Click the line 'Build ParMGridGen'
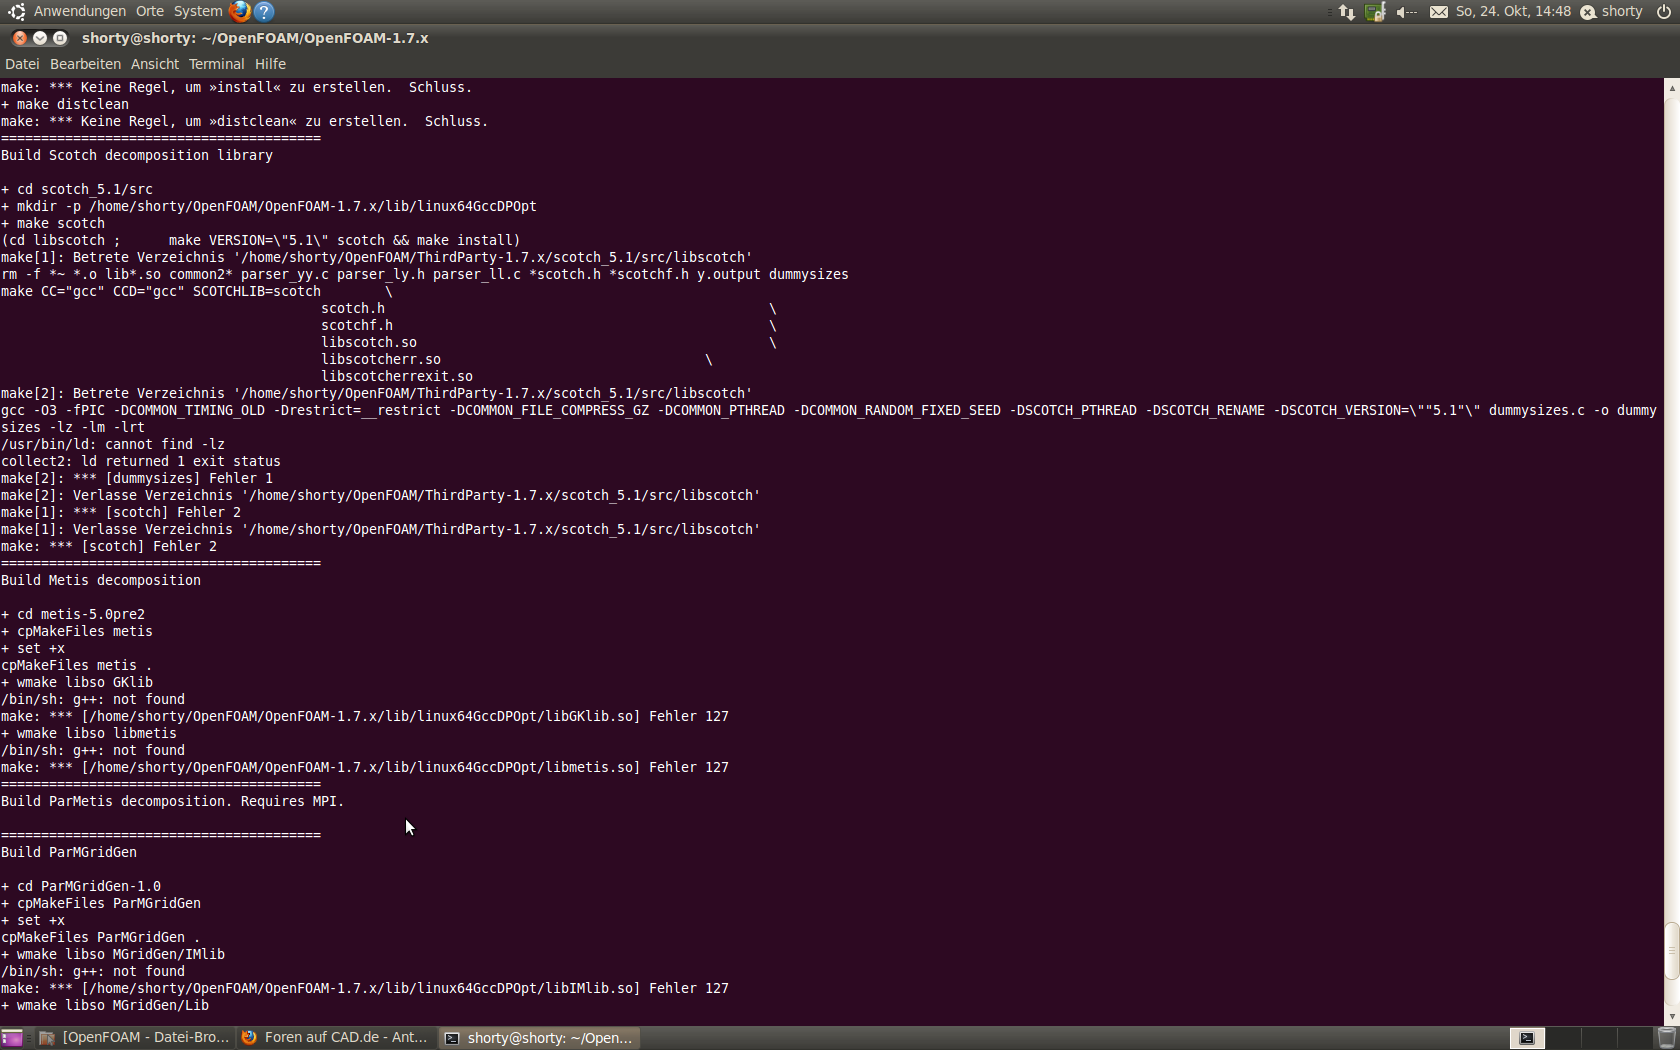The height and width of the screenshot is (1050, 1680). [x=69, y=852]
